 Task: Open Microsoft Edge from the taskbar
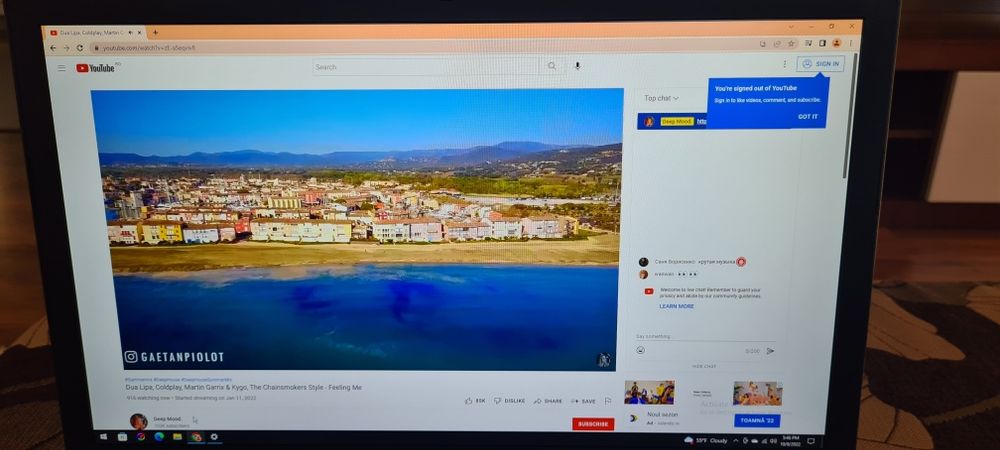tap(159, 437)
